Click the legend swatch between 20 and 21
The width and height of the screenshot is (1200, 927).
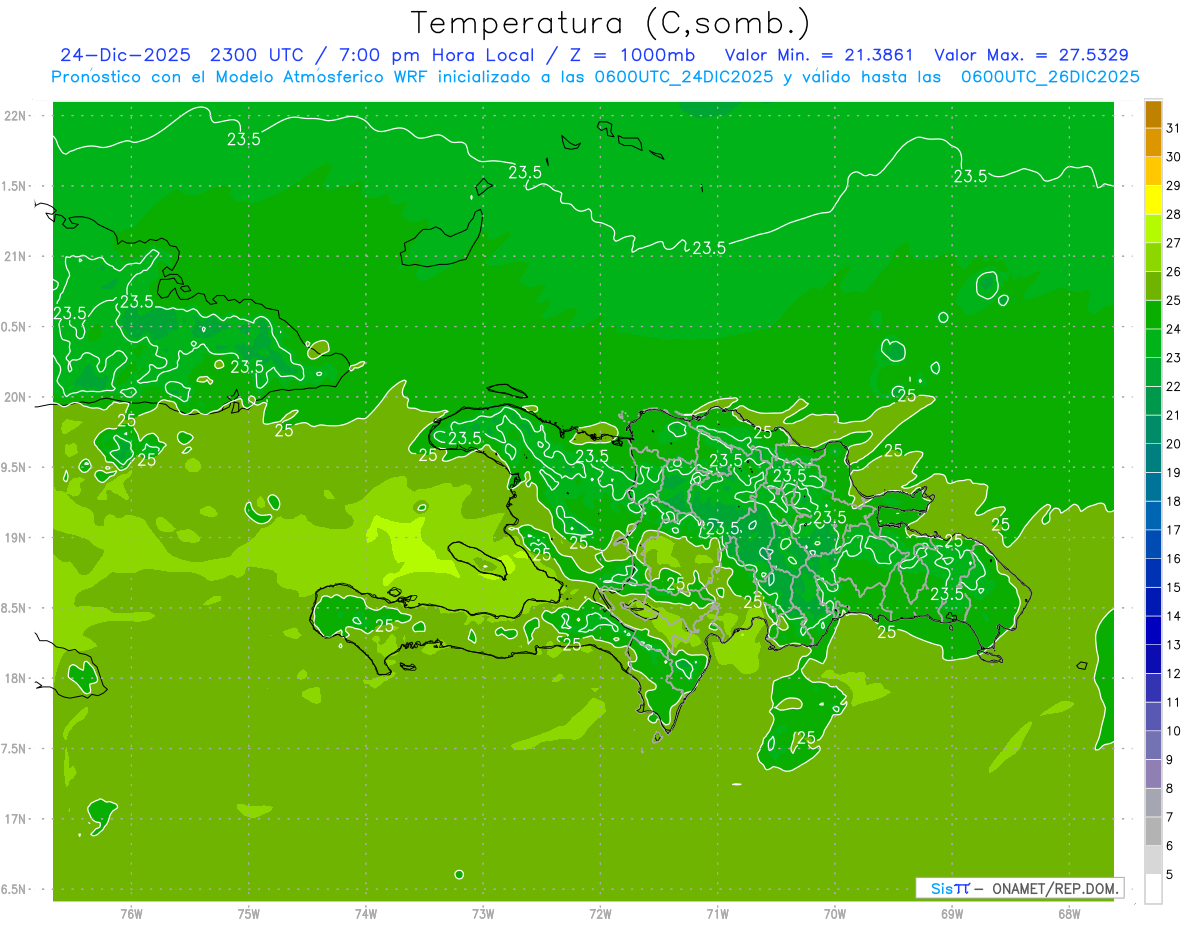1153,430
